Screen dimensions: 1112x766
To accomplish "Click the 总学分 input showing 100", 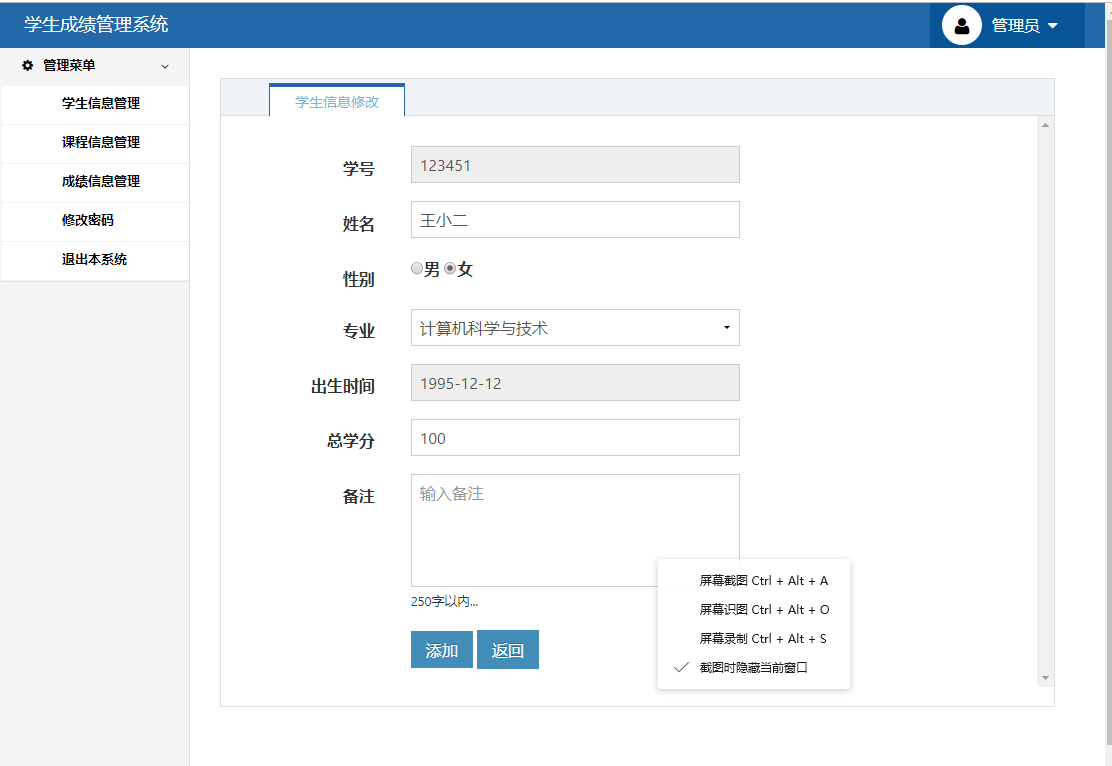I will pyautogui.click(x=575, y=438).
